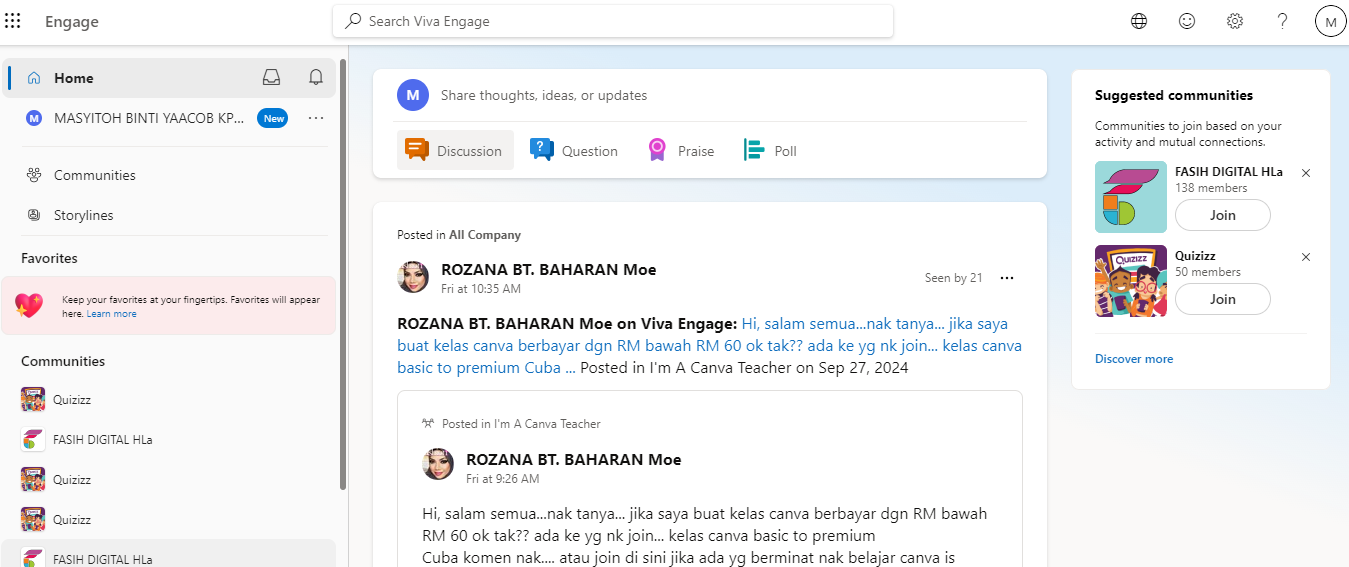Viewport: 1349px width, 567px height.
Task: Join the Quizizz community
Action: (1223, 299)
